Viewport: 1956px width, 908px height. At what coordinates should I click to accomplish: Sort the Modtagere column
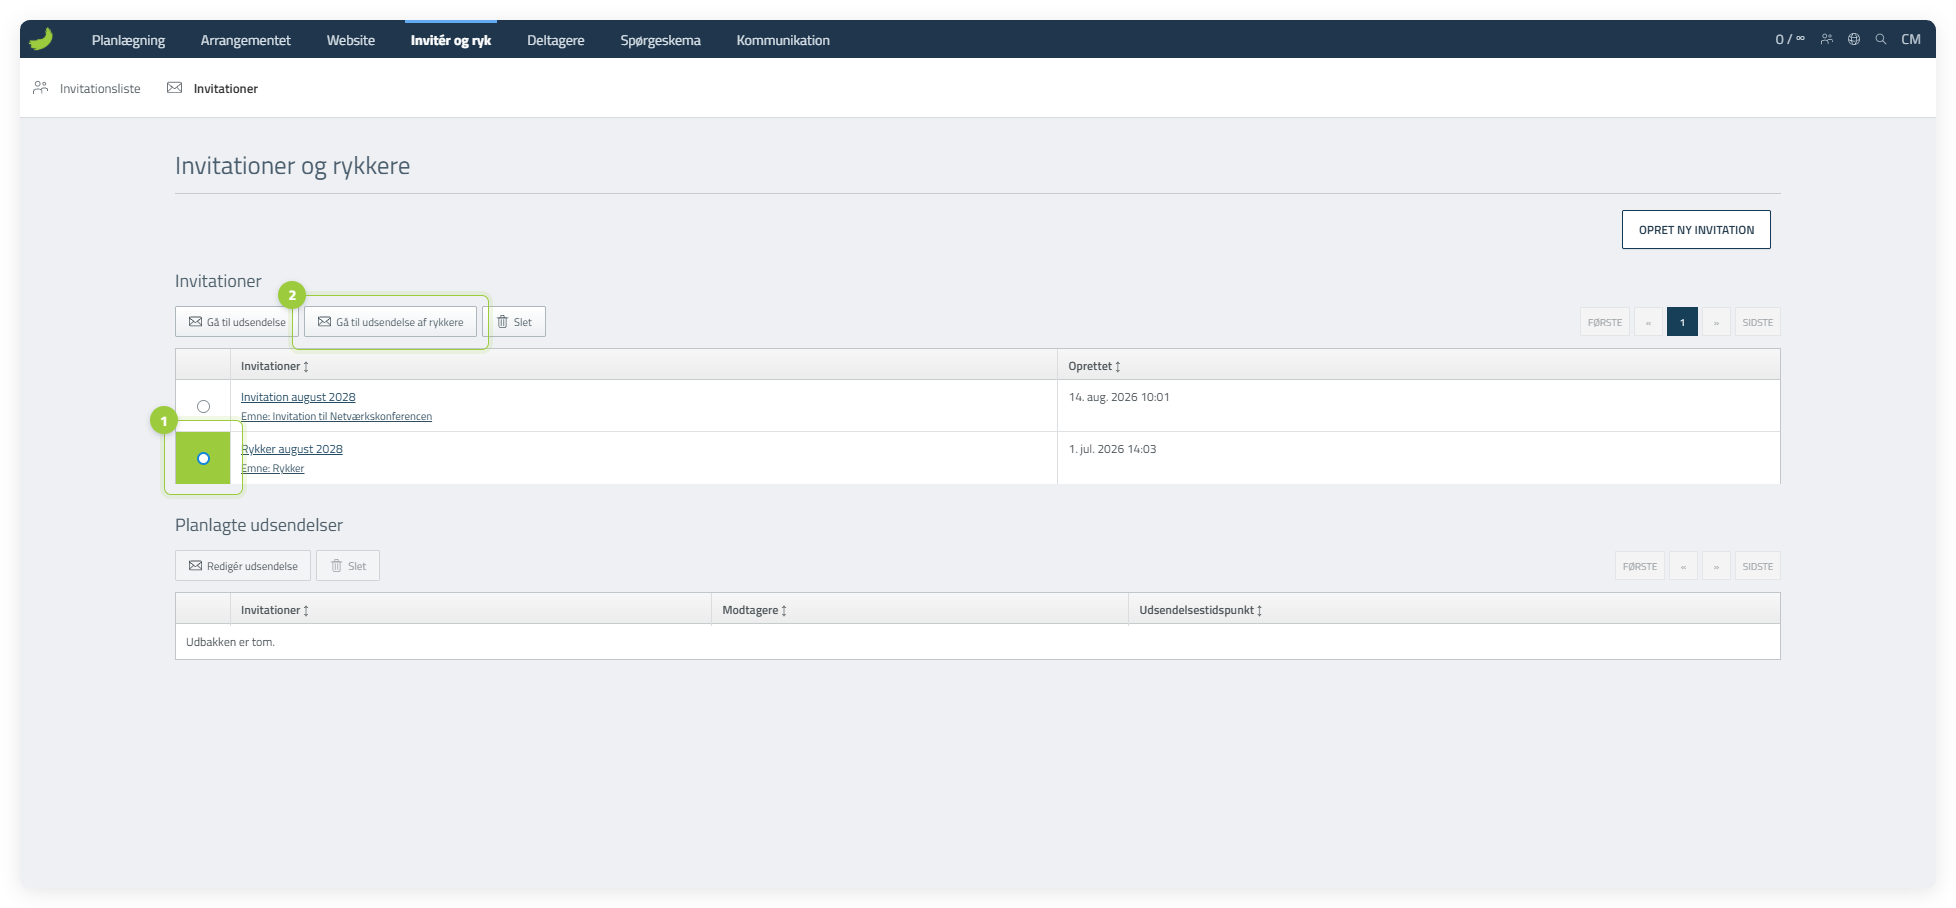click(x=755, y=610)
